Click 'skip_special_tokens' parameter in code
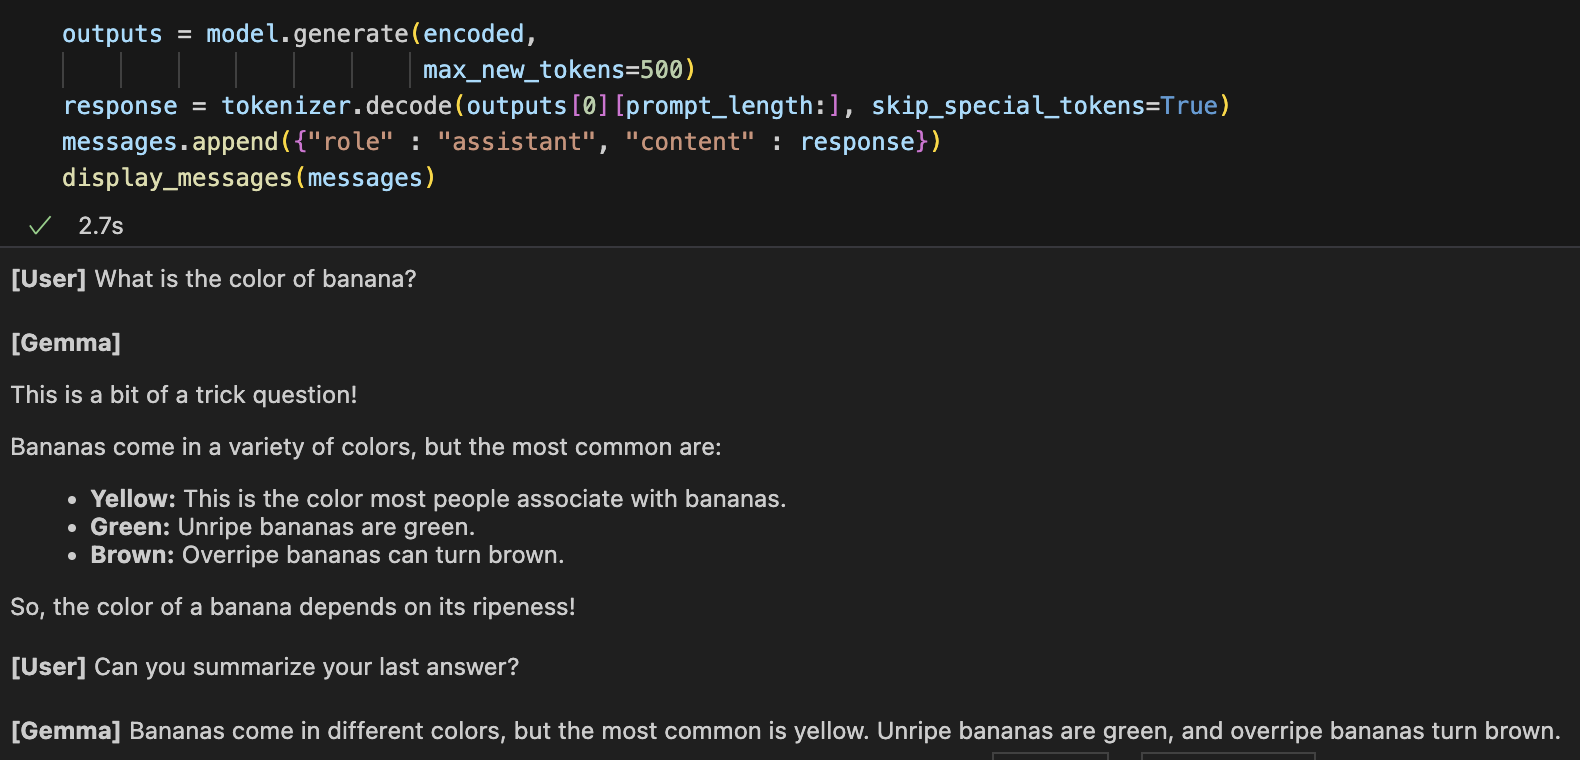The image size is (1580, 760). pos(1007,106)
